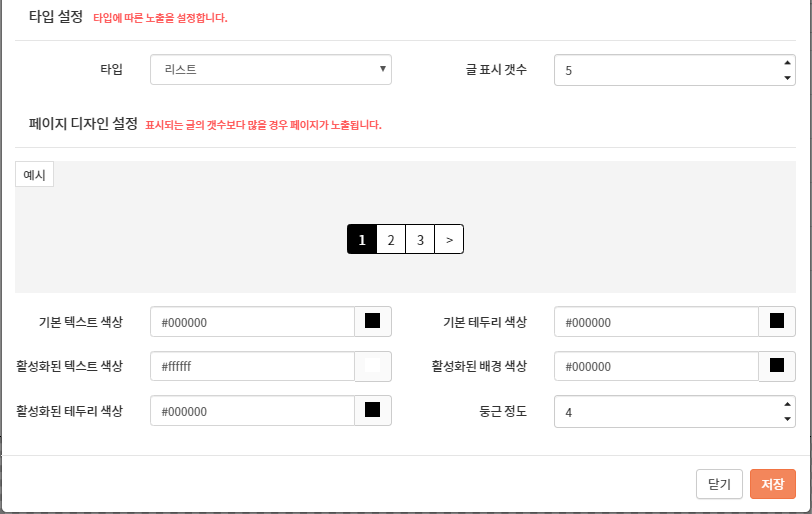Click the 페이지 디자인 설정 heading
812x514 pixels.
point(83,124)
